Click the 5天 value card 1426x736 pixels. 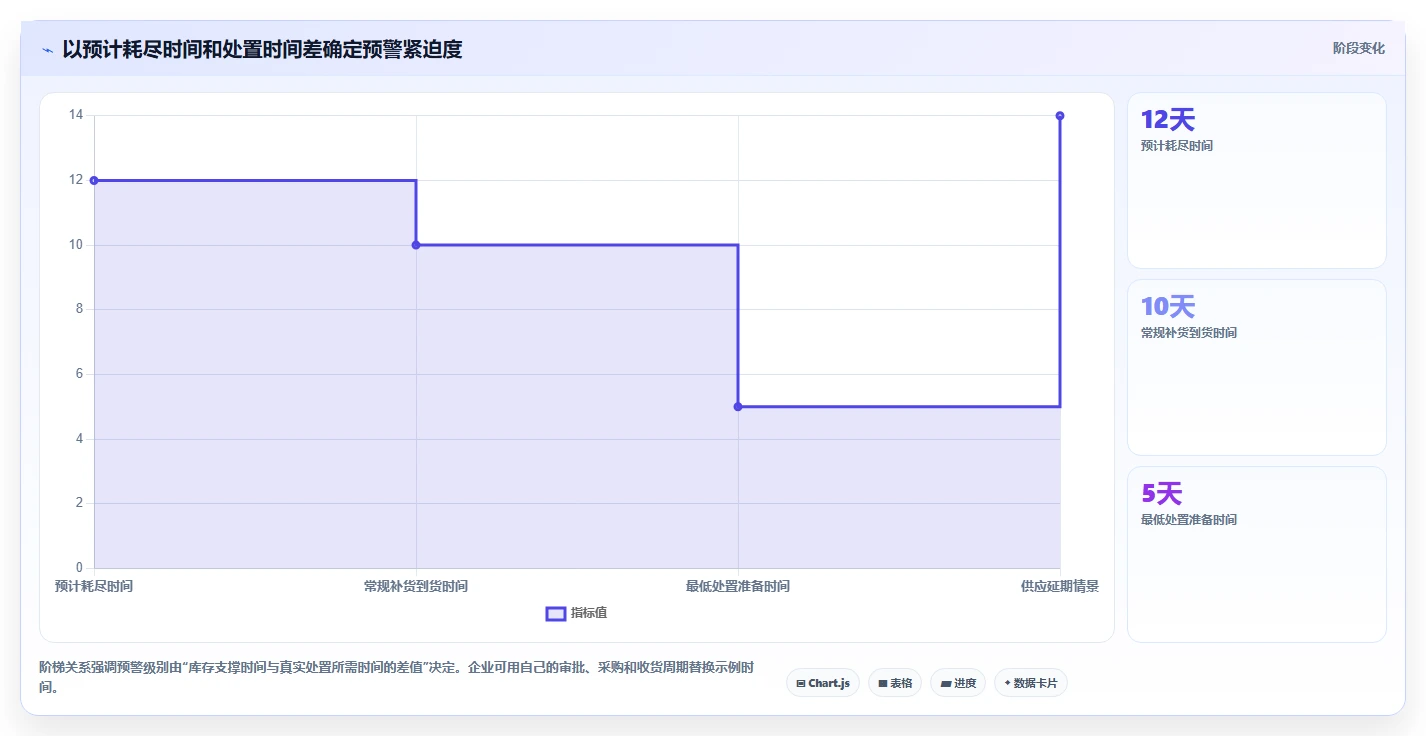(1257, 555)
